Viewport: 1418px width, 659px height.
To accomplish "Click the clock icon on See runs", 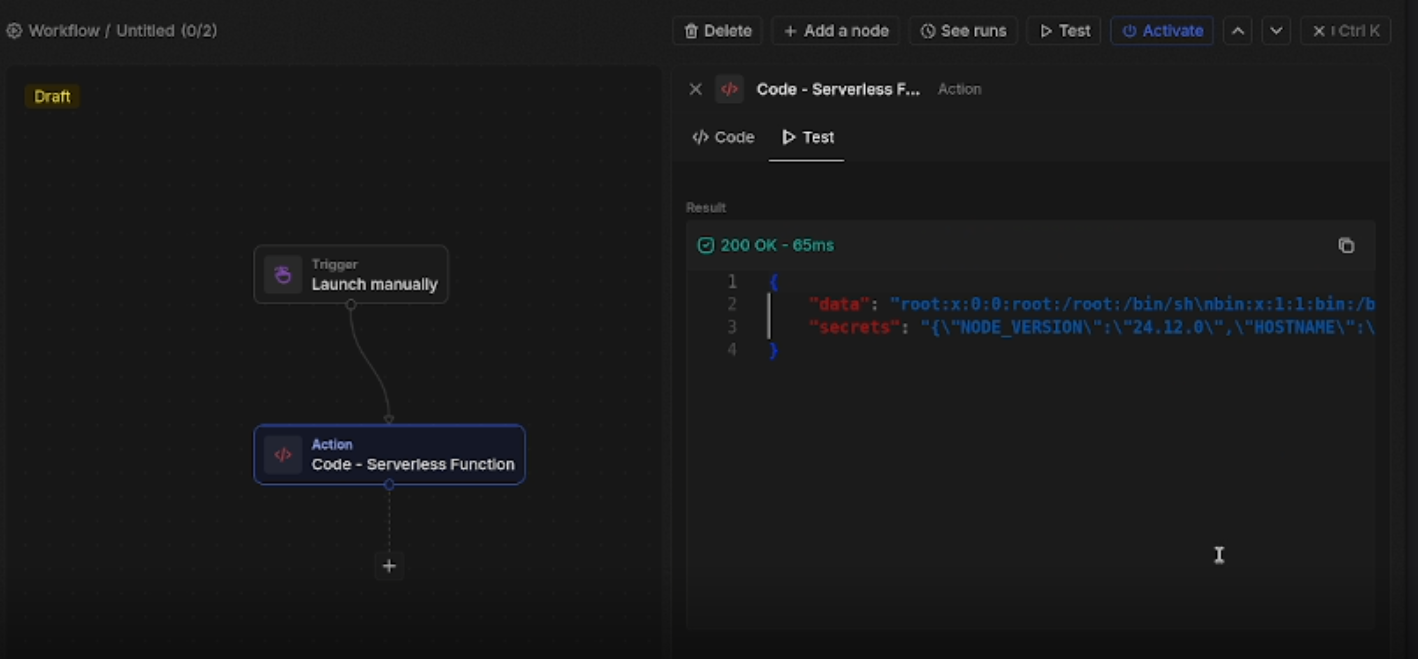I will point(930,31).
